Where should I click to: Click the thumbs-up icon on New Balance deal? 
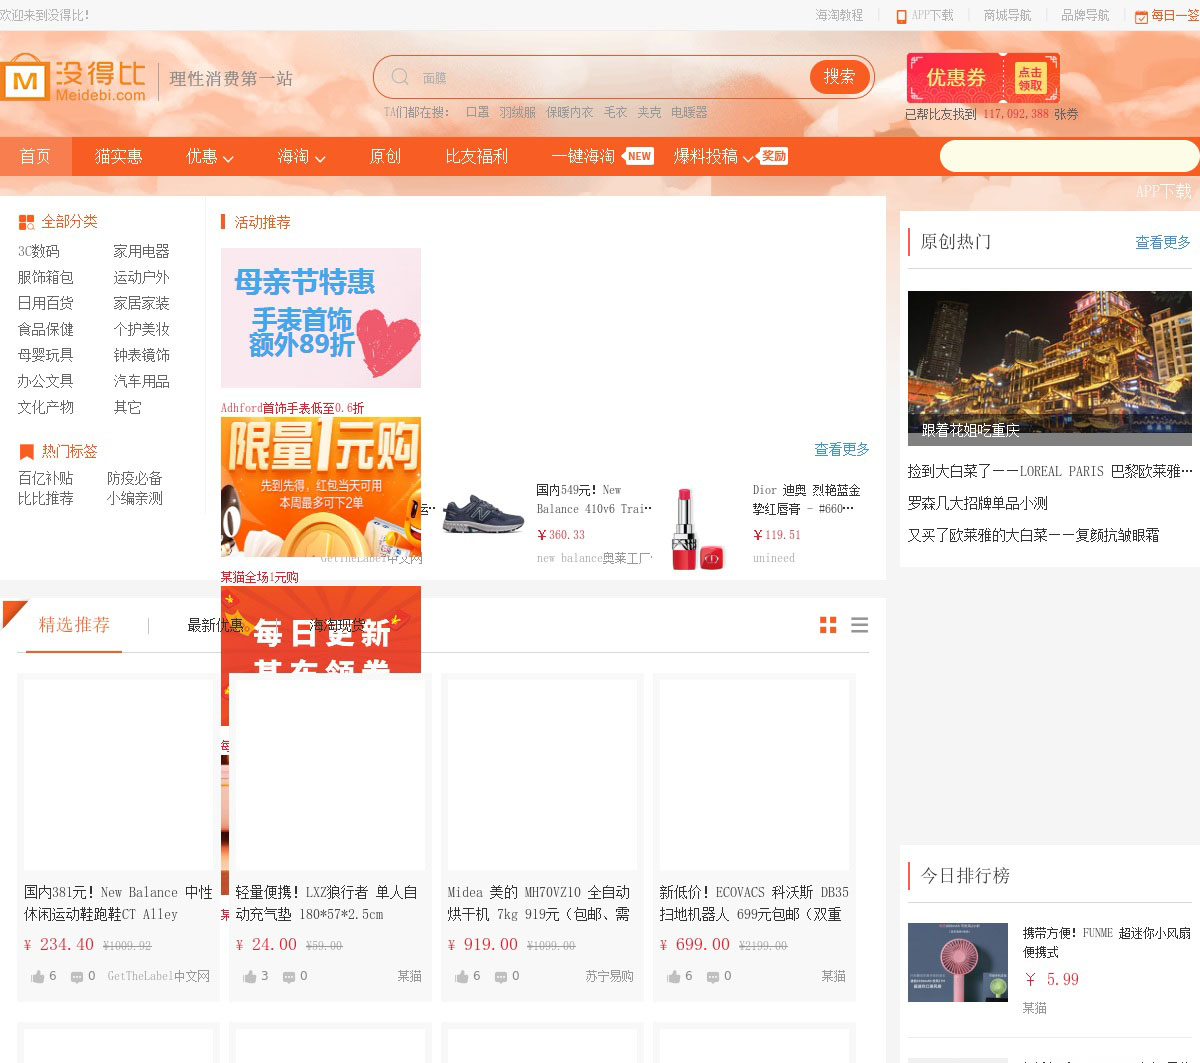point(37,976)
